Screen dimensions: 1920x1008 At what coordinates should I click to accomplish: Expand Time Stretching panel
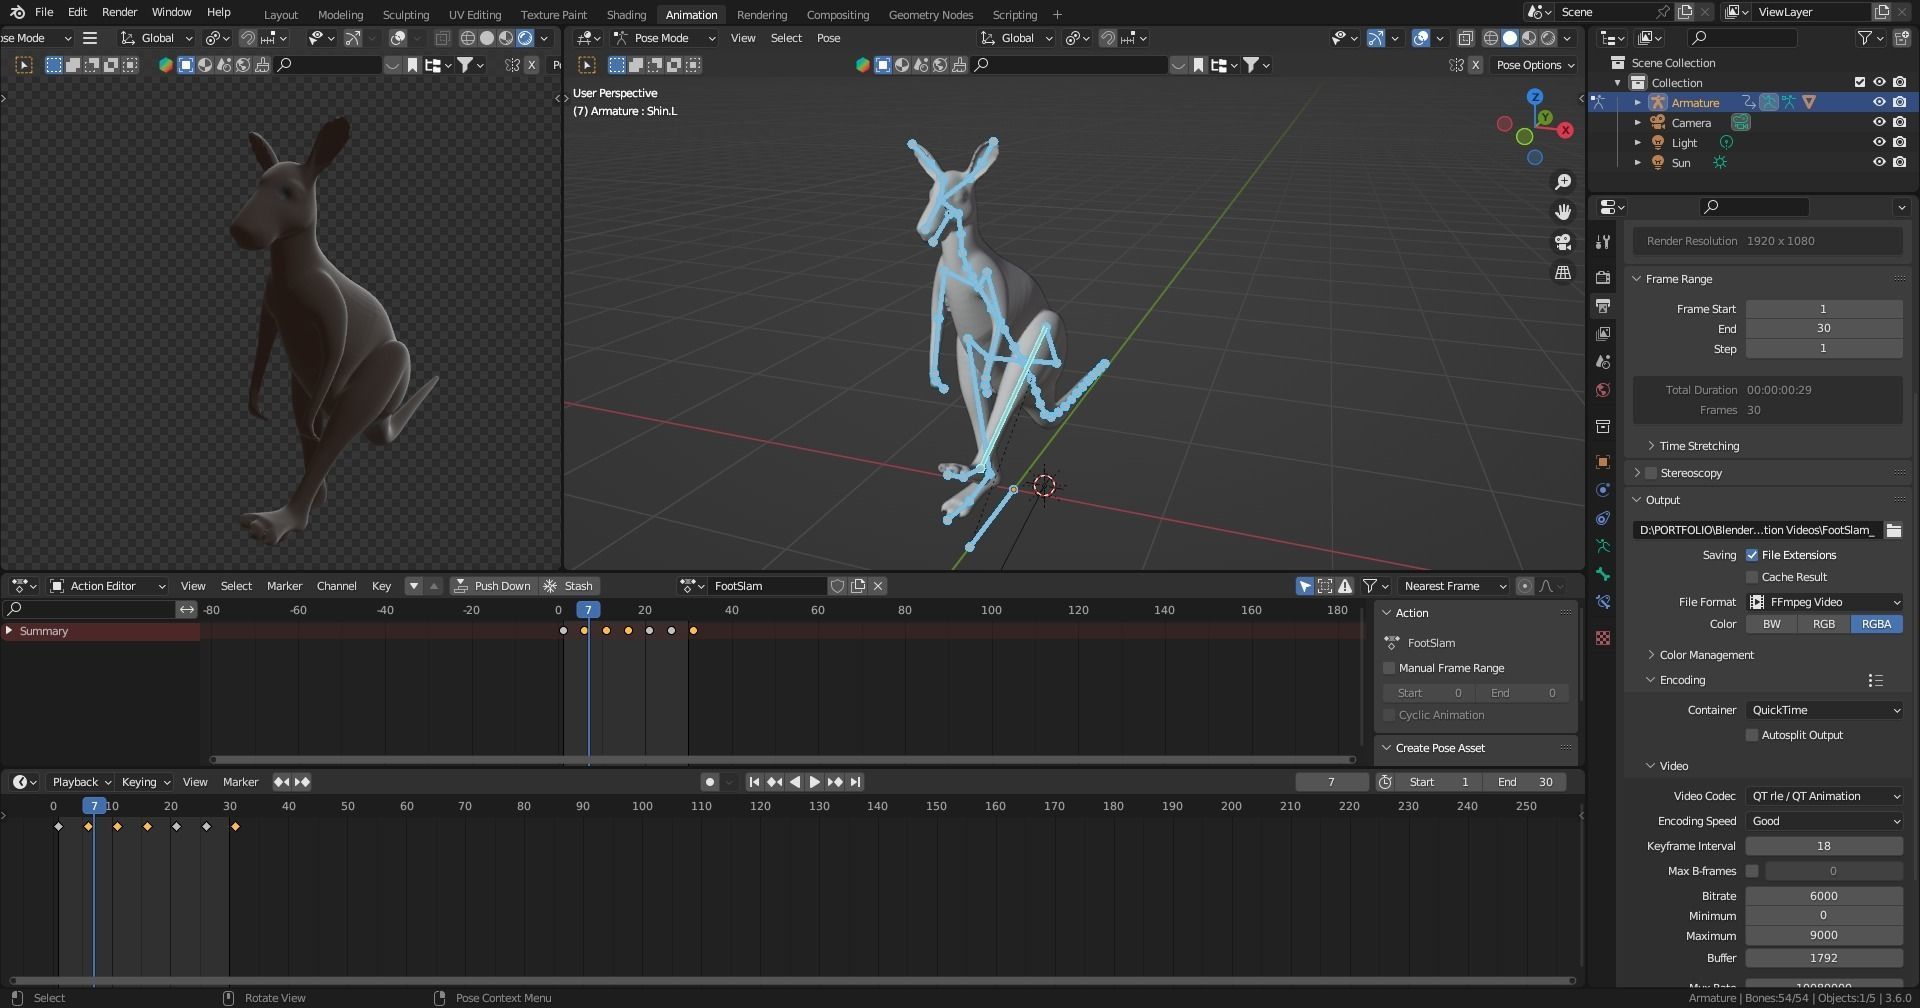pyautogui.click(x=1698, y=446)
